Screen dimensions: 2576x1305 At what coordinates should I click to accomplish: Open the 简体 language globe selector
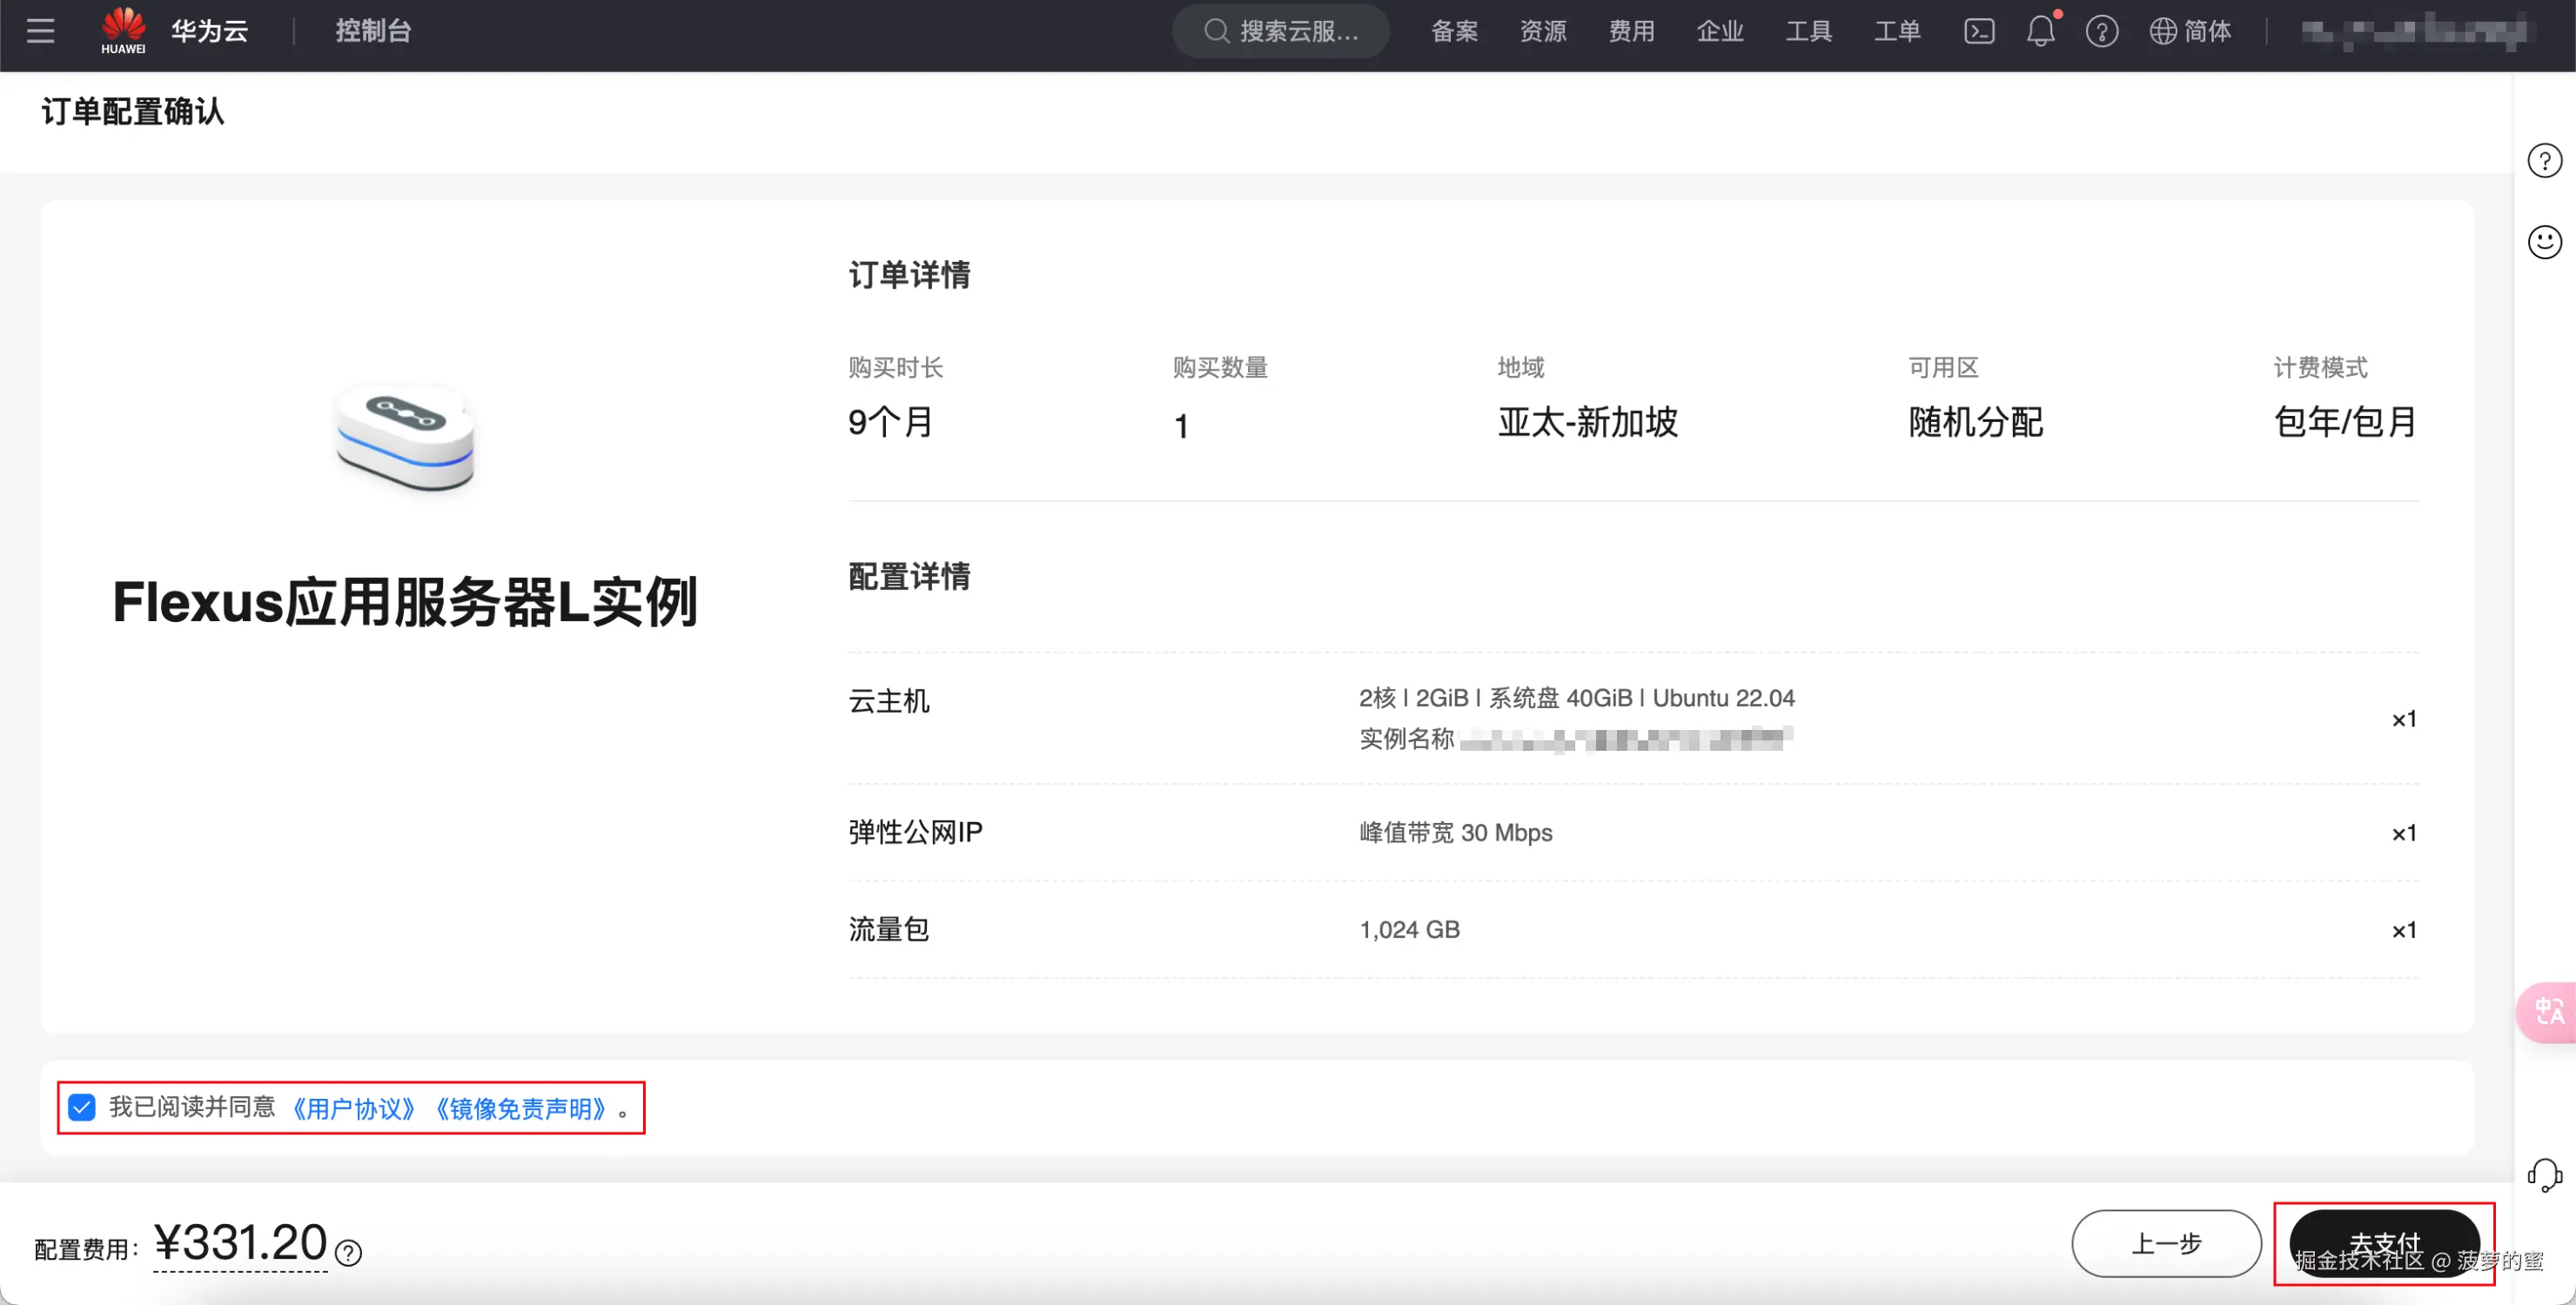pos(2191,31)
